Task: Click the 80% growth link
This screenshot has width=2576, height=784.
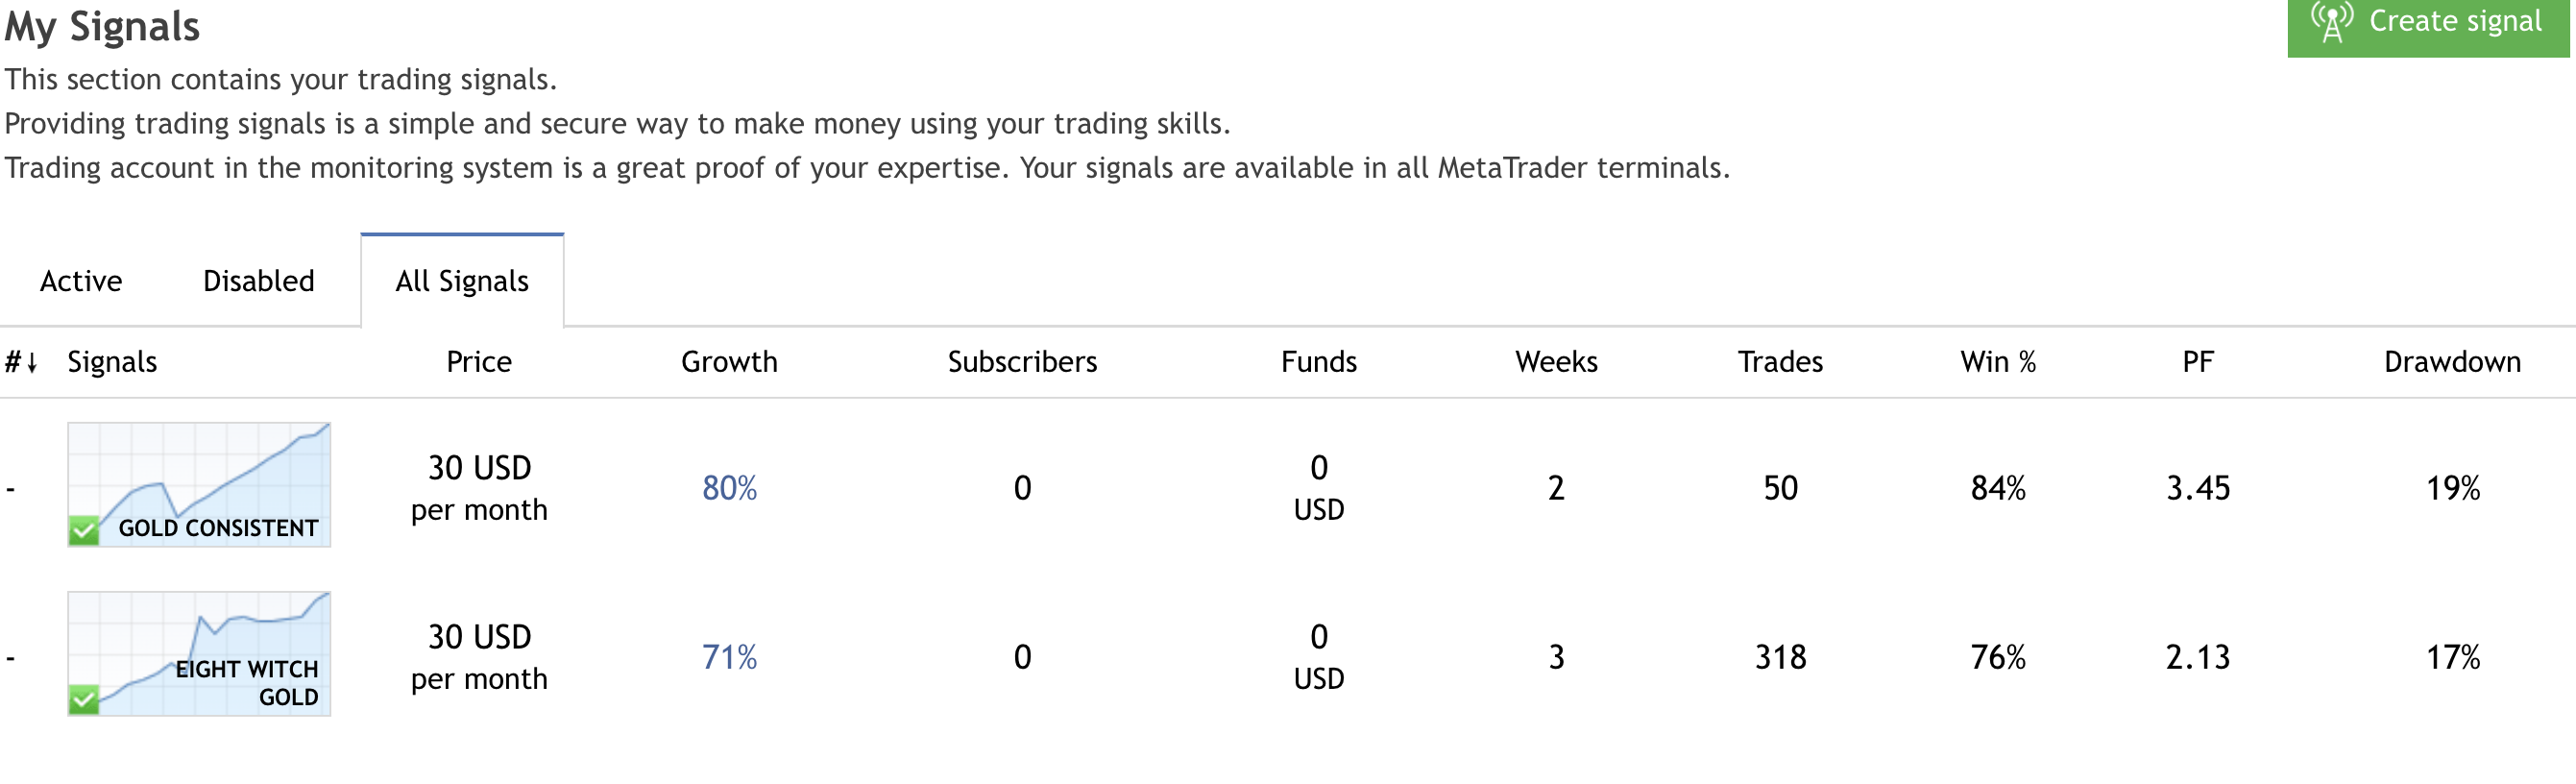Action: tap(729, 488)
